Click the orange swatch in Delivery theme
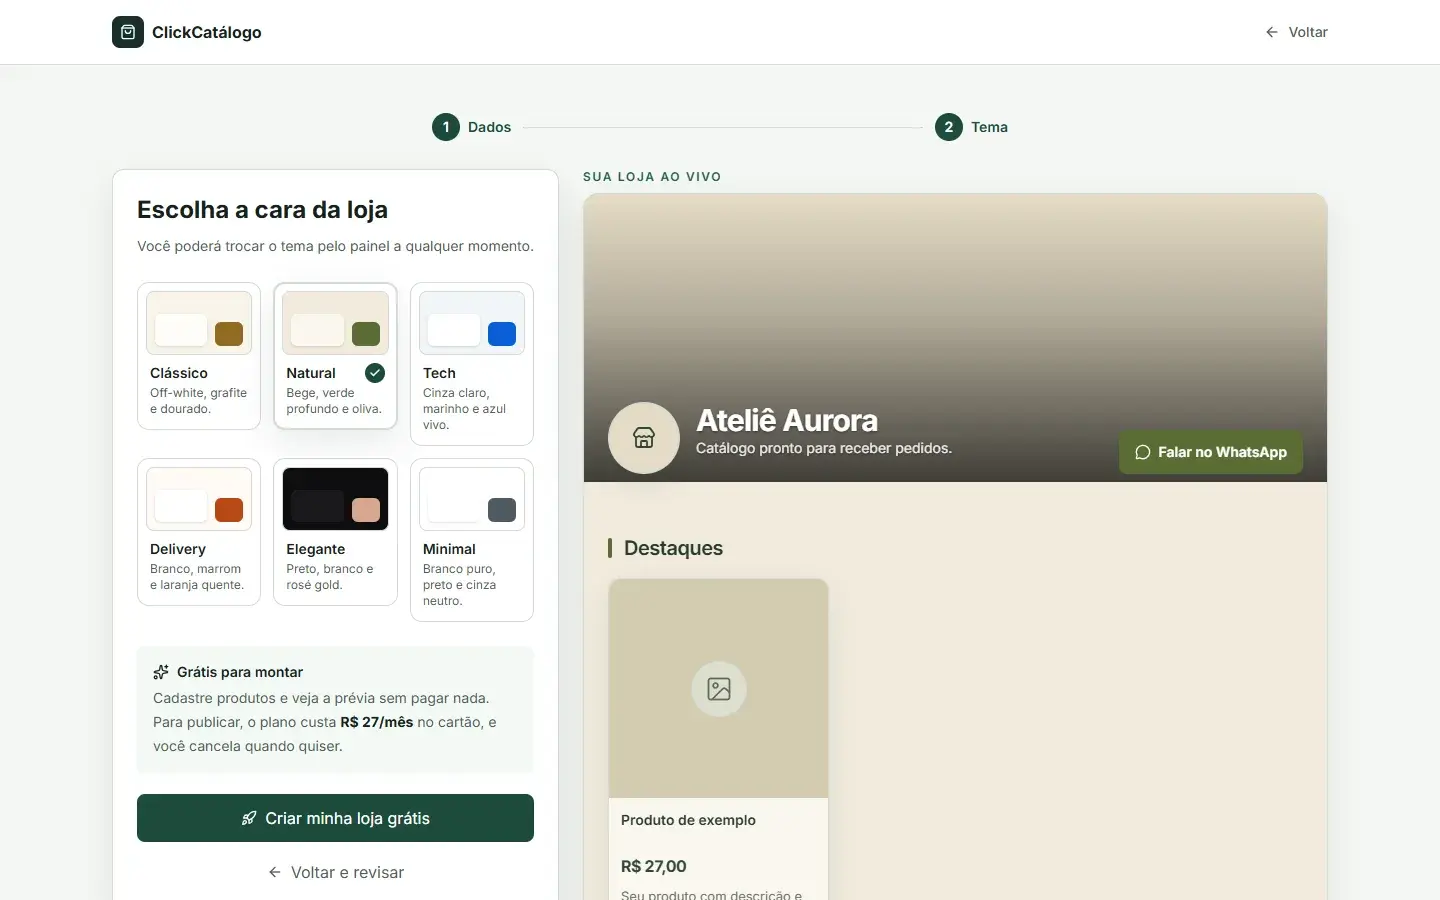 (x=229, y=510)
